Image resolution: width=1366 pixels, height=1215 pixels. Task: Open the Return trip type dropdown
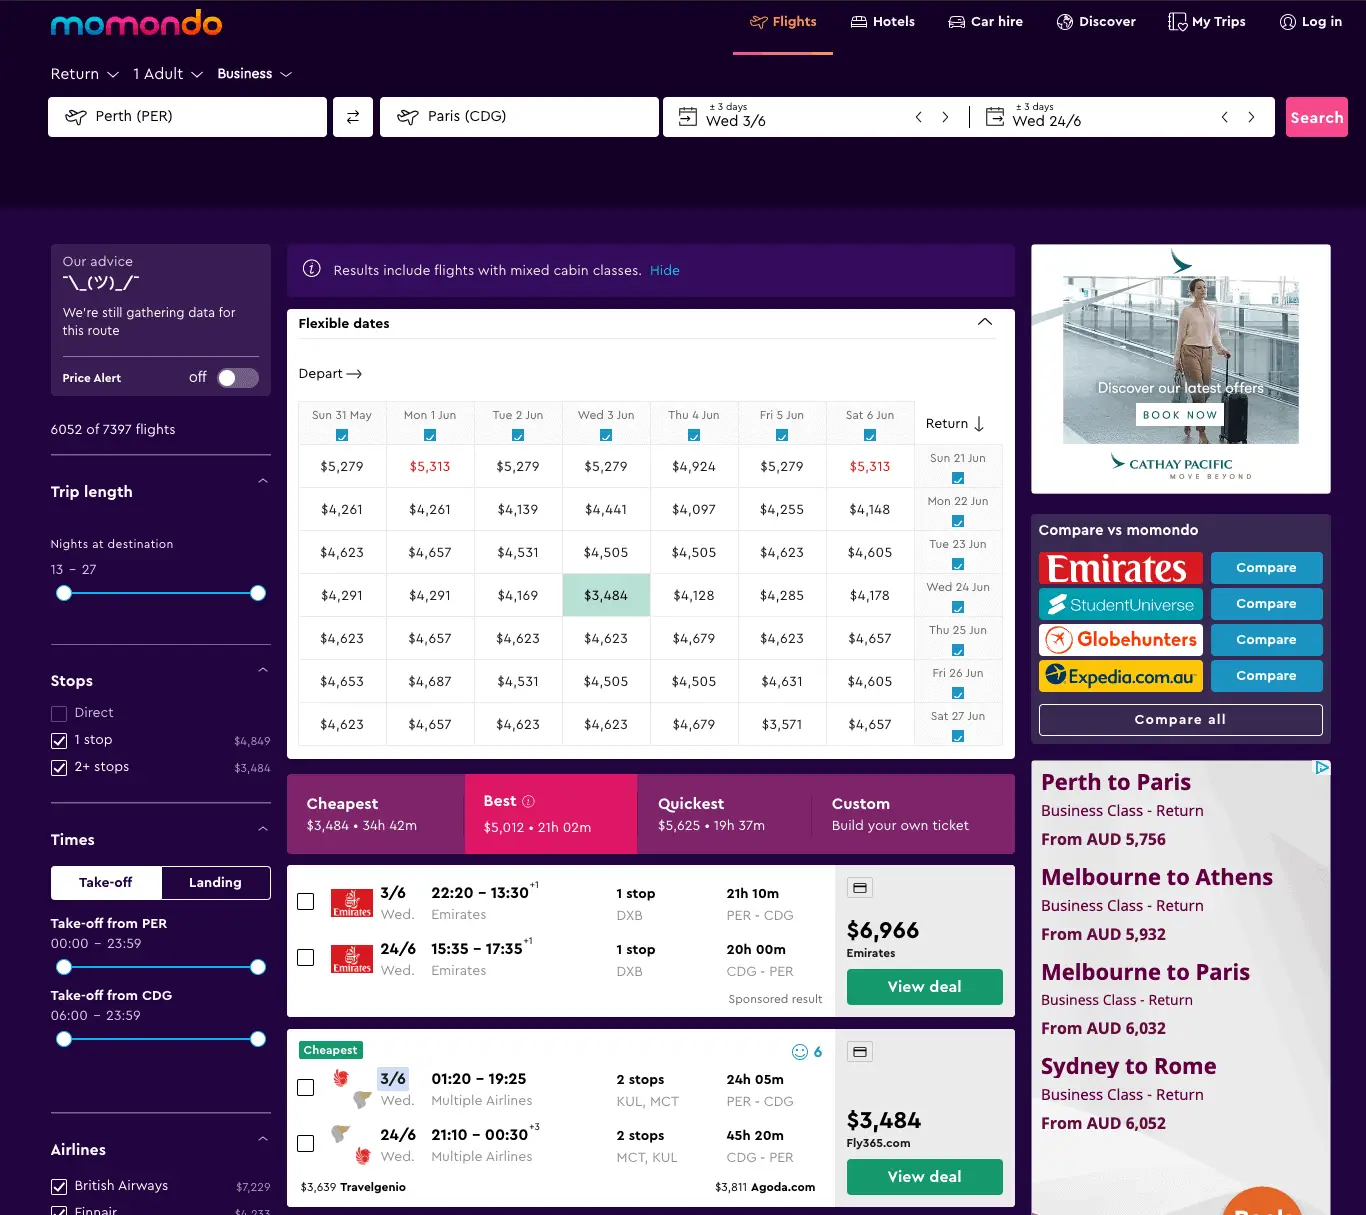pyautogui.click(x=84, y=73)
